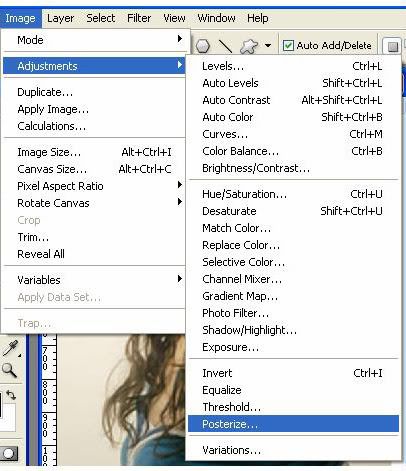The height and width of the screenshot is (471, 406).
Task: Open the Help menu
Action: pos(258,18)
